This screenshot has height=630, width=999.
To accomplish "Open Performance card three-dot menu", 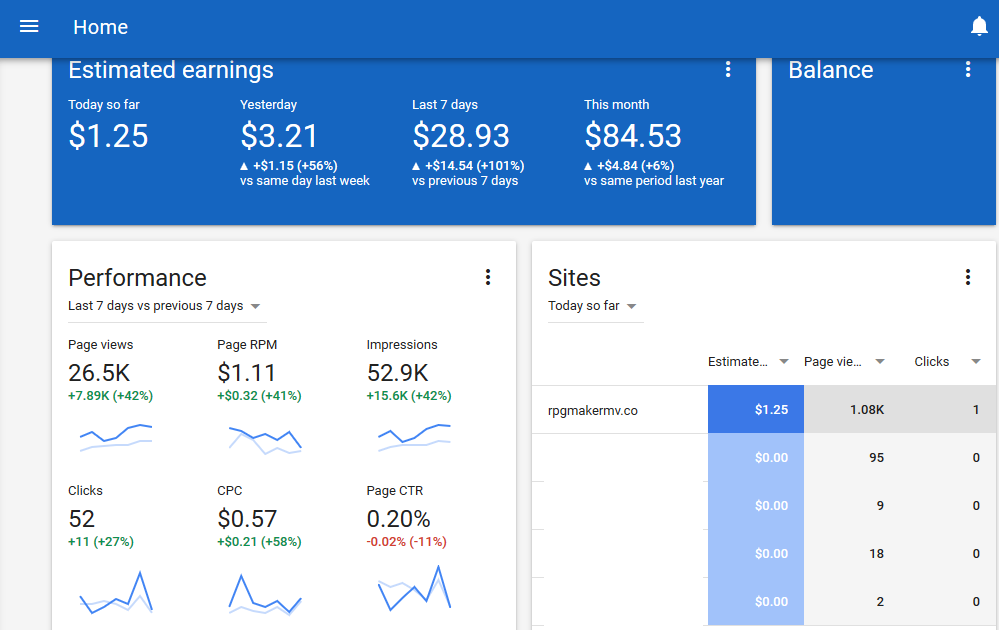I will (487, 277).
